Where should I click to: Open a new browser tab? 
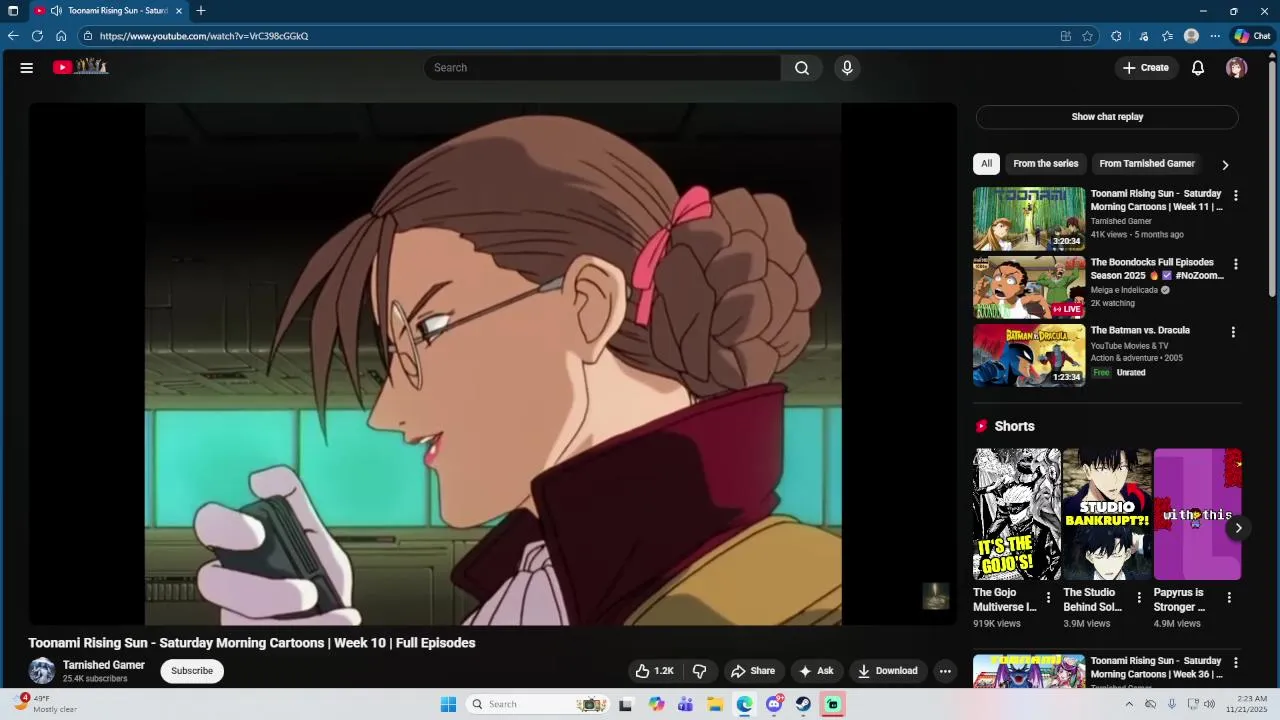tap(201, 11)
